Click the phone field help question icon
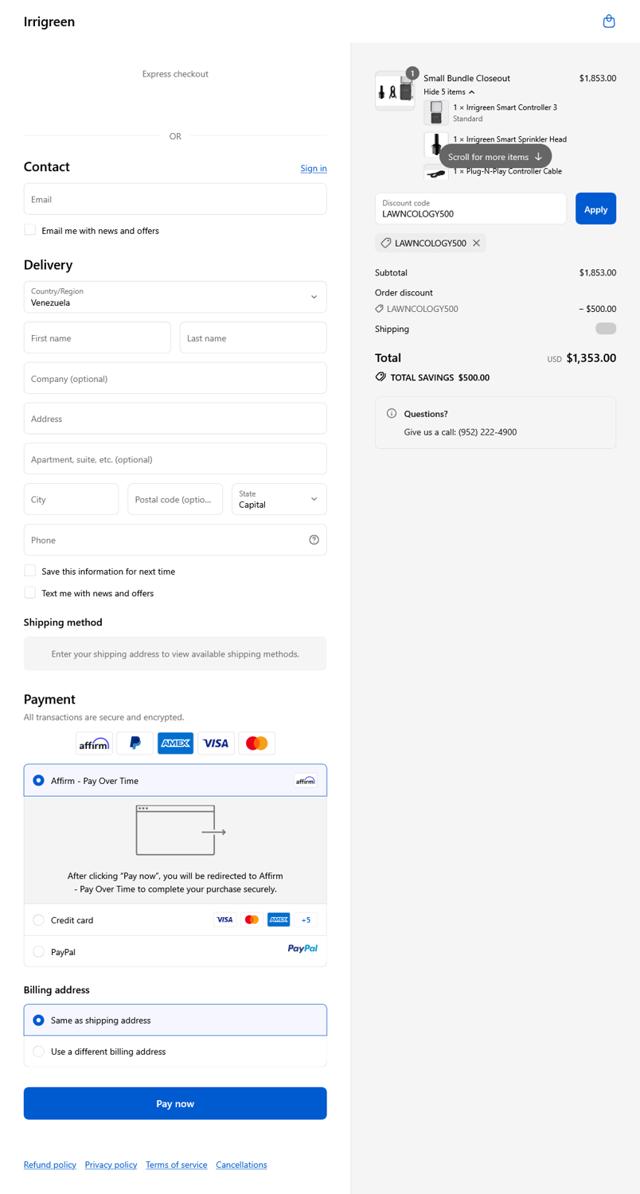 (314, 540)
